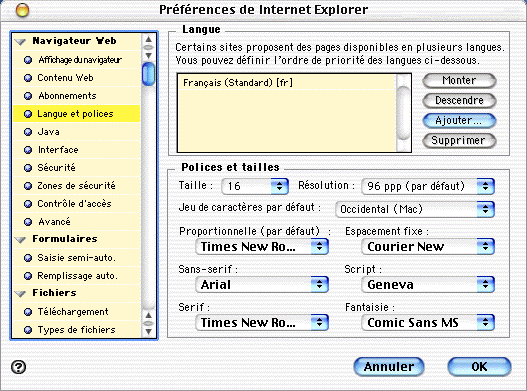Select Remplissage auto. in sidebar
The image size is (527, 391).
coord(77,276)
